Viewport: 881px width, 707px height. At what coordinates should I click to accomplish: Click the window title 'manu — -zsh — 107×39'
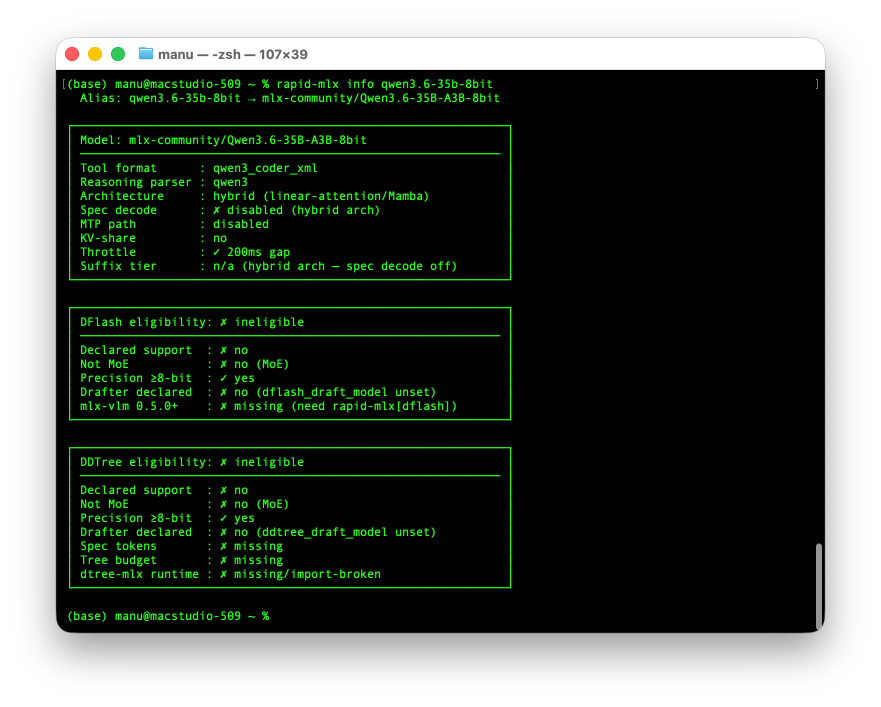[233, 55]
